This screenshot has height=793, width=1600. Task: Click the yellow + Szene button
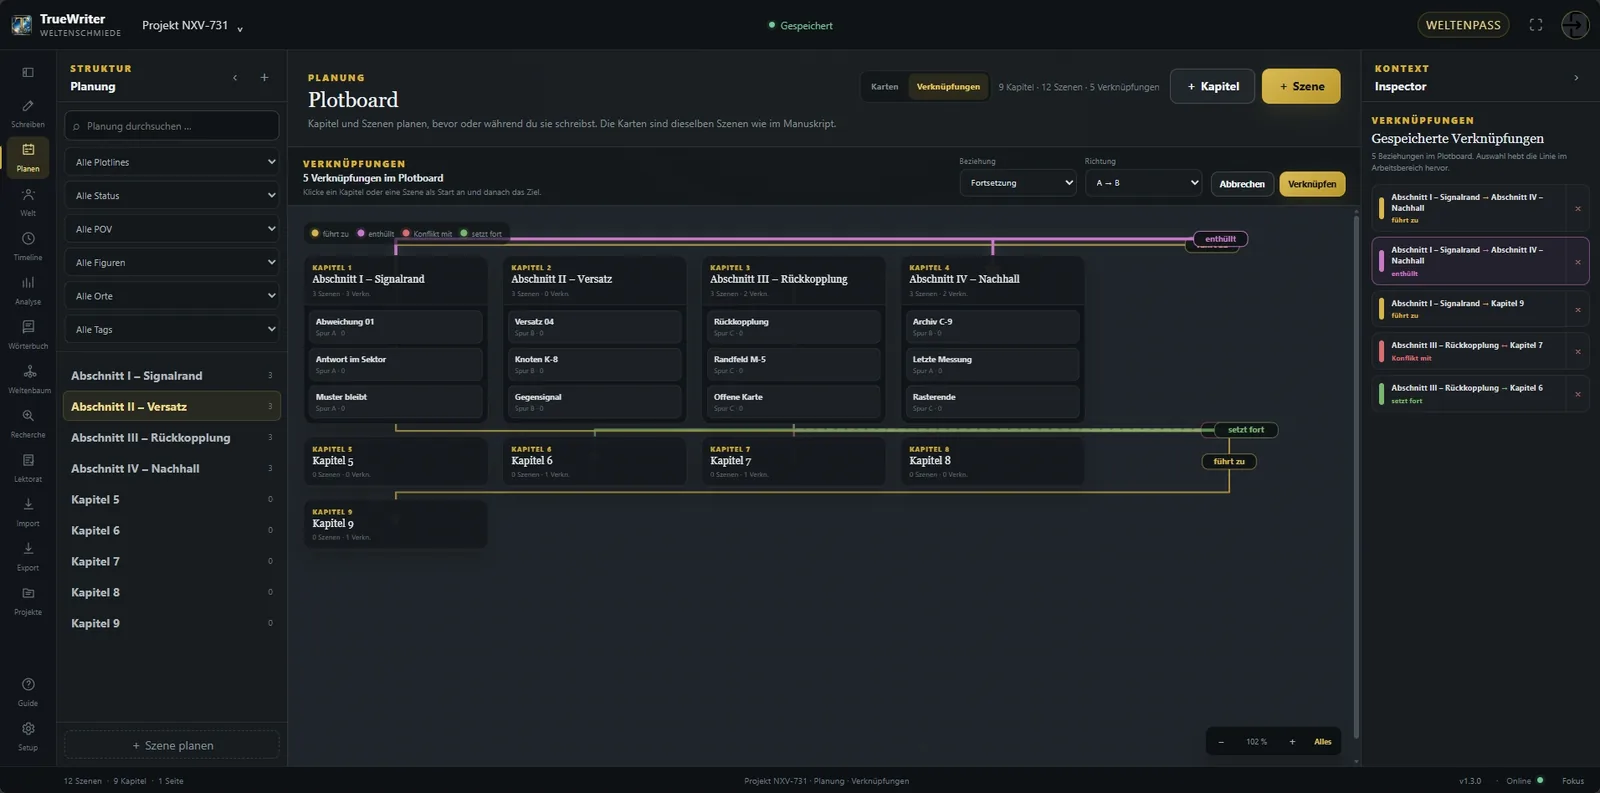[x=1301, y=86]
